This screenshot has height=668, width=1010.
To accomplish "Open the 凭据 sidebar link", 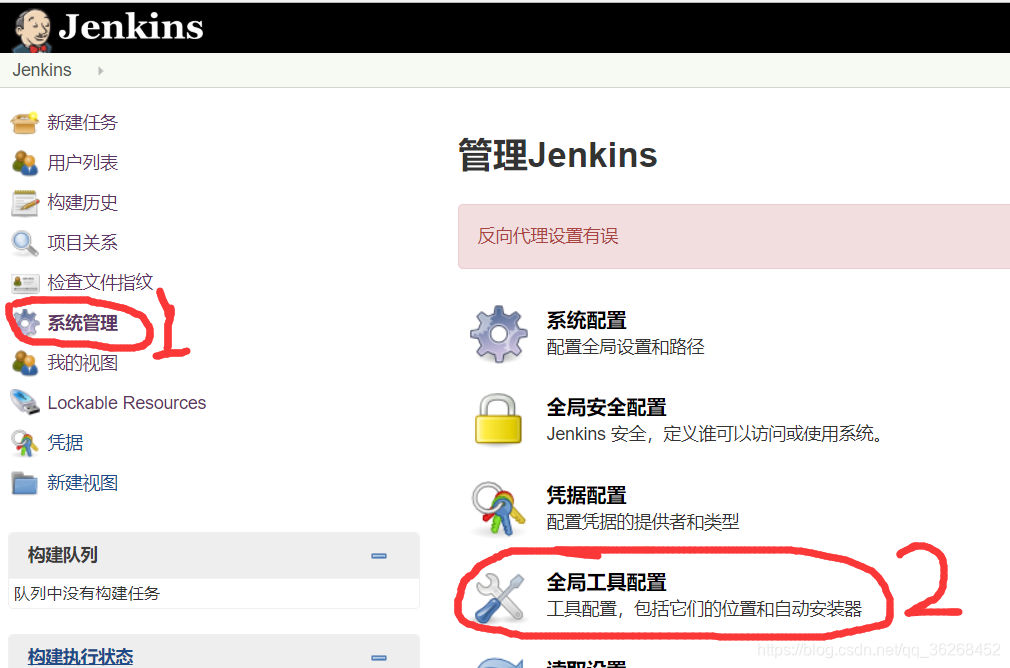I will pyautogui.click(x=65, y=443).
